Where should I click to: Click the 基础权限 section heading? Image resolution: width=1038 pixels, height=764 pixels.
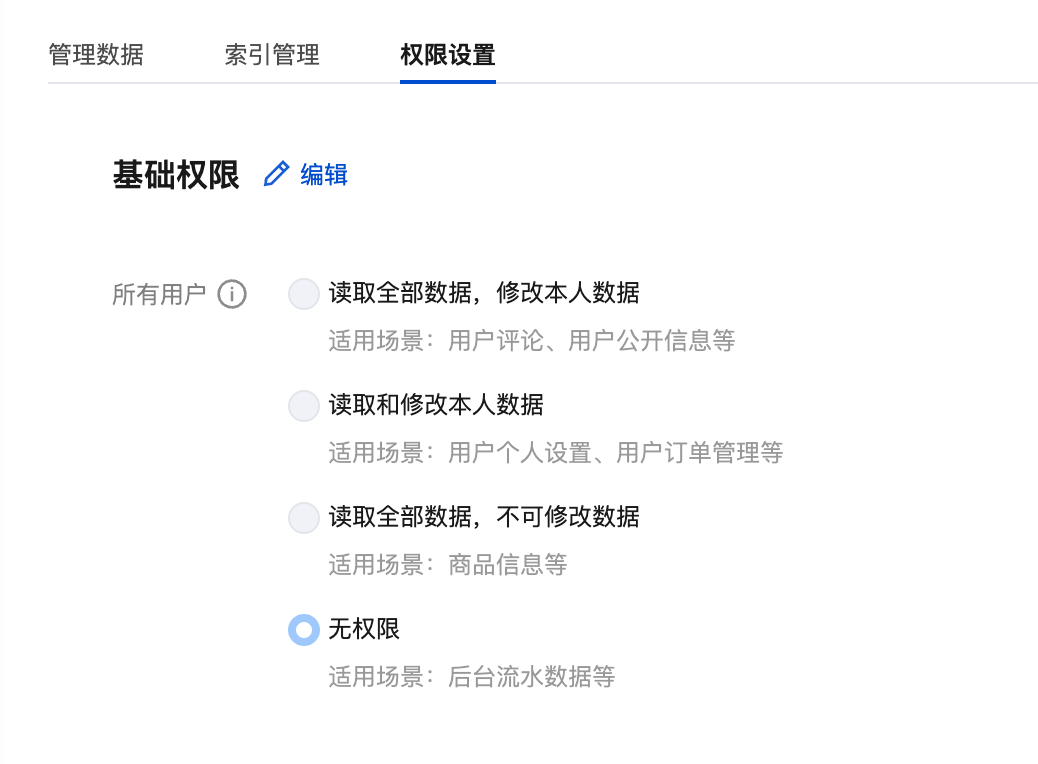pyautogui.click(x=176, y=175)
